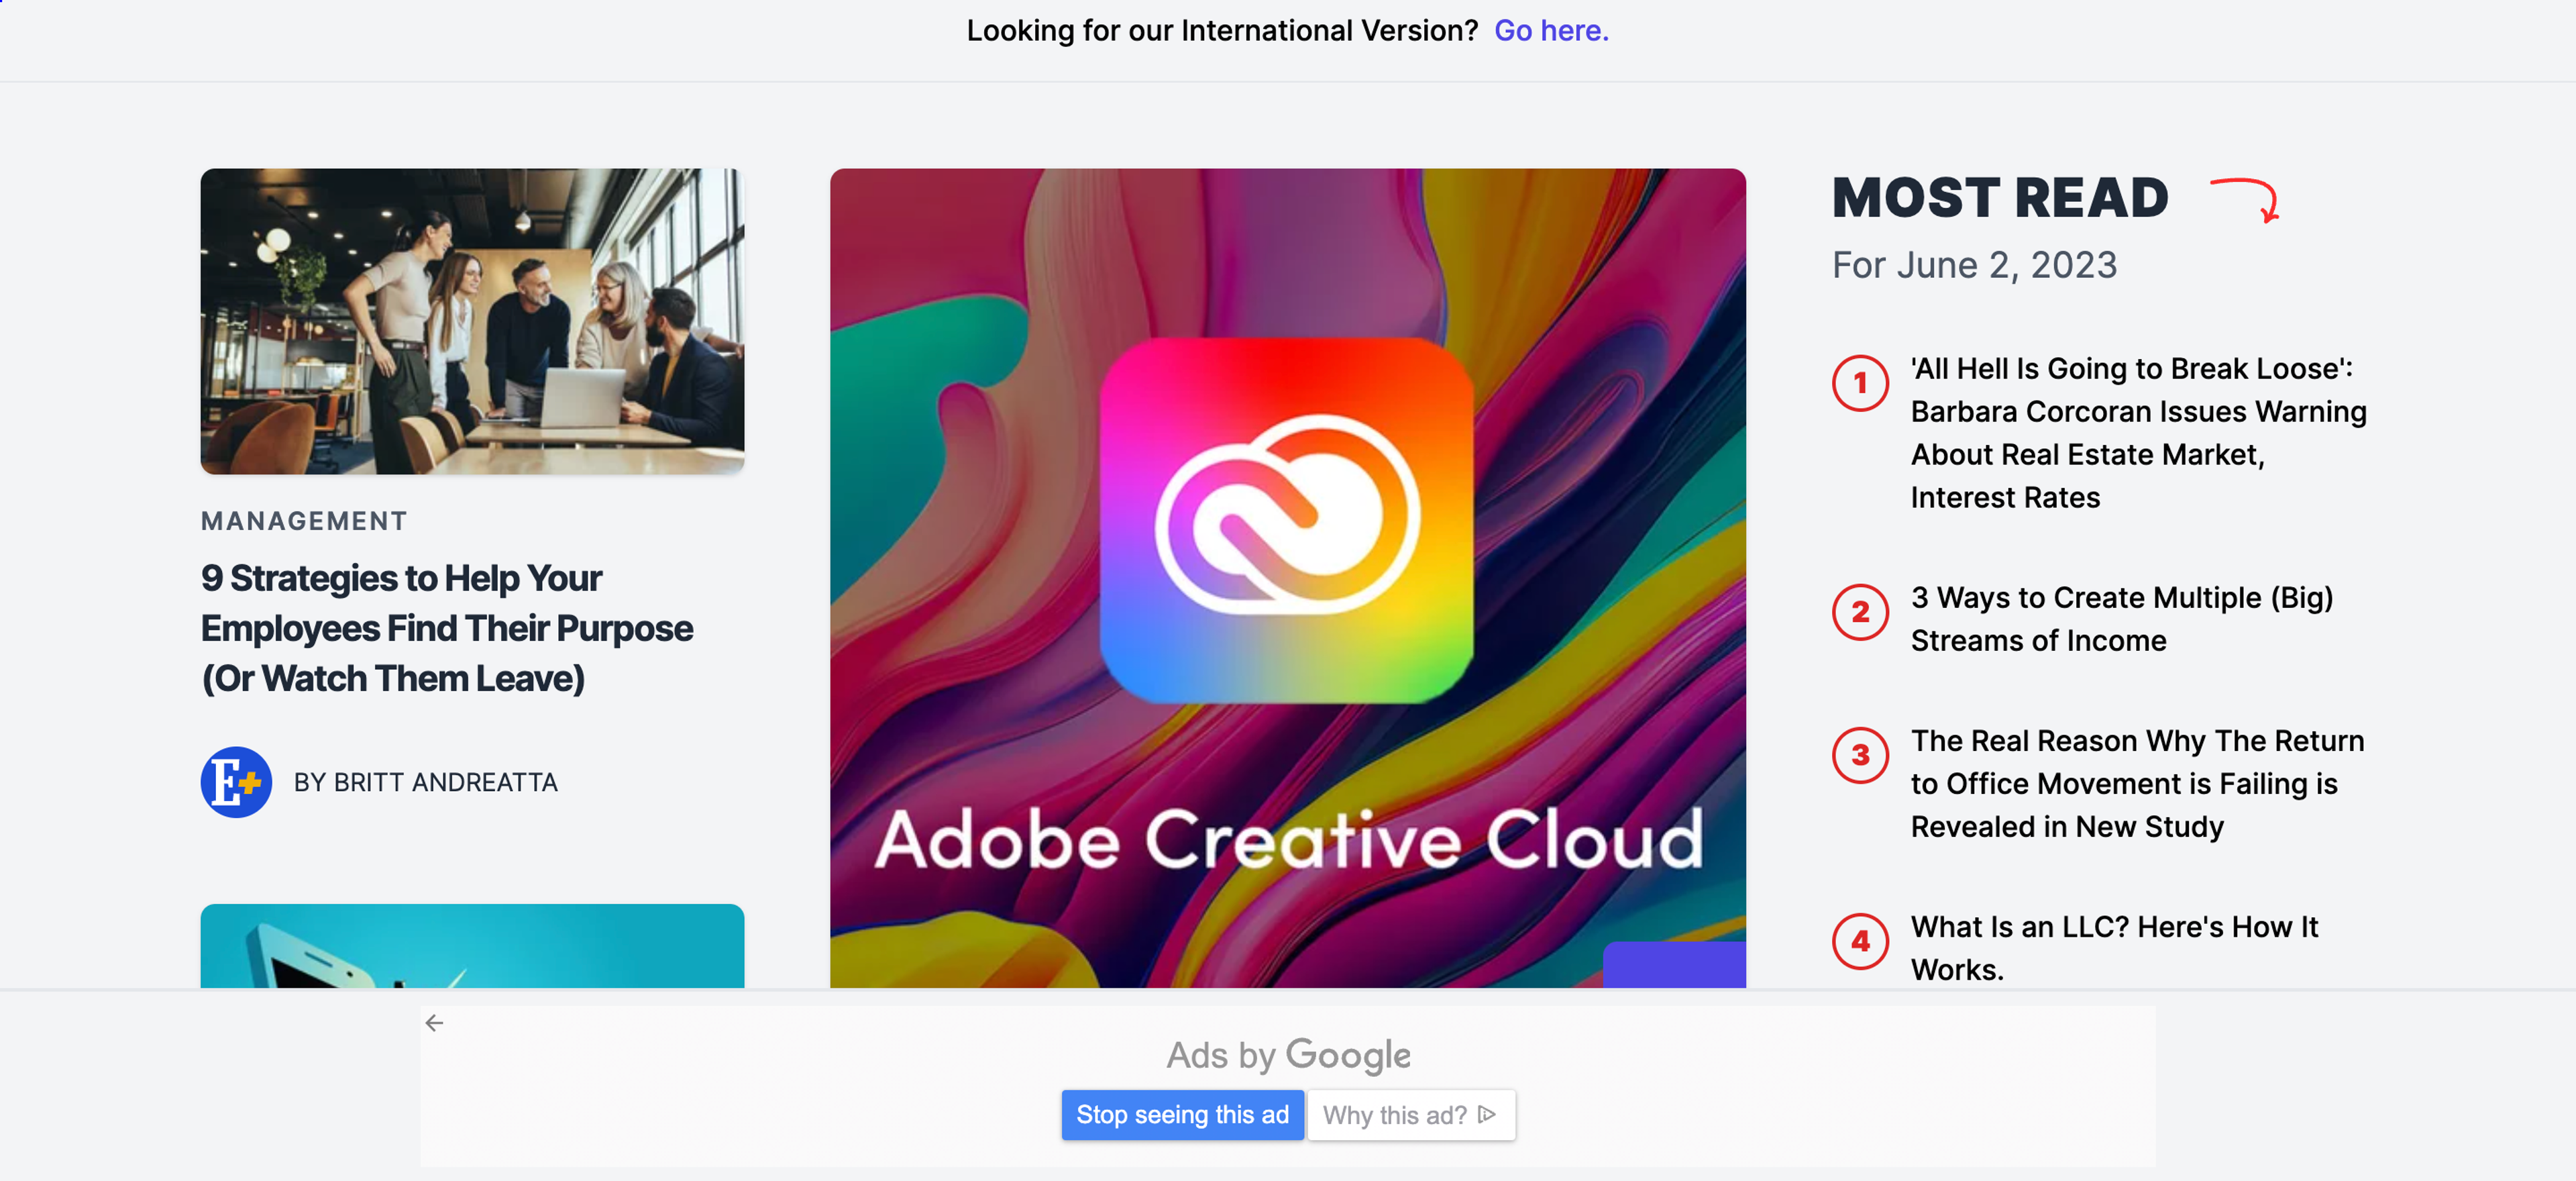The height and width of the screenshot is (1181, 2576).
Task: Click the AdChoices triangle icon
Action: 1487,1114
